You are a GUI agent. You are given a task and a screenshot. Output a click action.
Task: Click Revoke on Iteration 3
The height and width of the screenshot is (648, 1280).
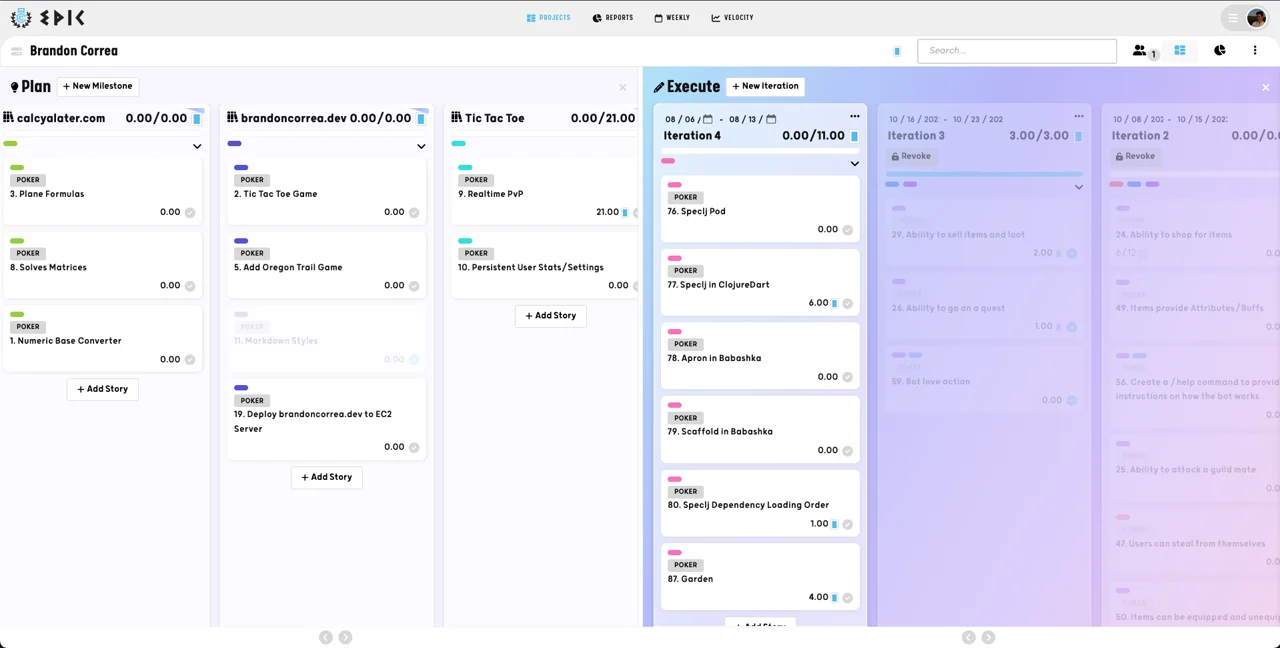pyautogui.click(x=910, y=156)
